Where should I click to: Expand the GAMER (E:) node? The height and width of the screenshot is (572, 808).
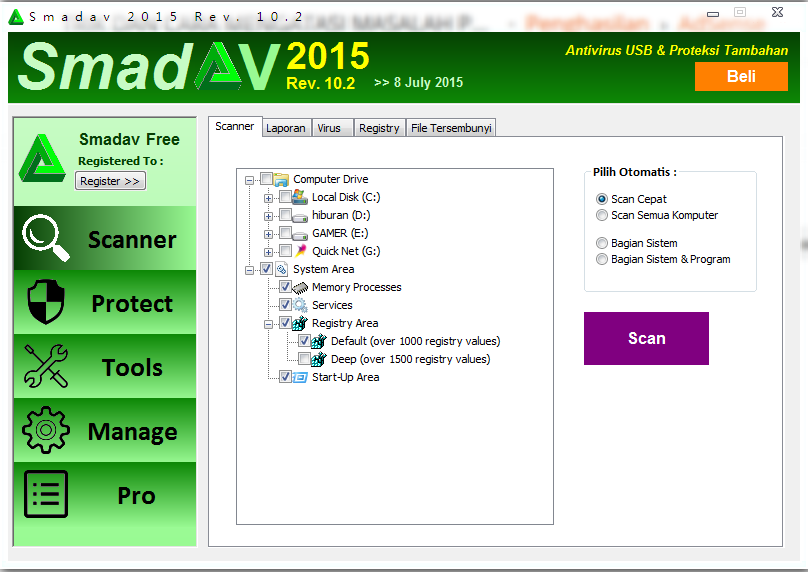268,234
